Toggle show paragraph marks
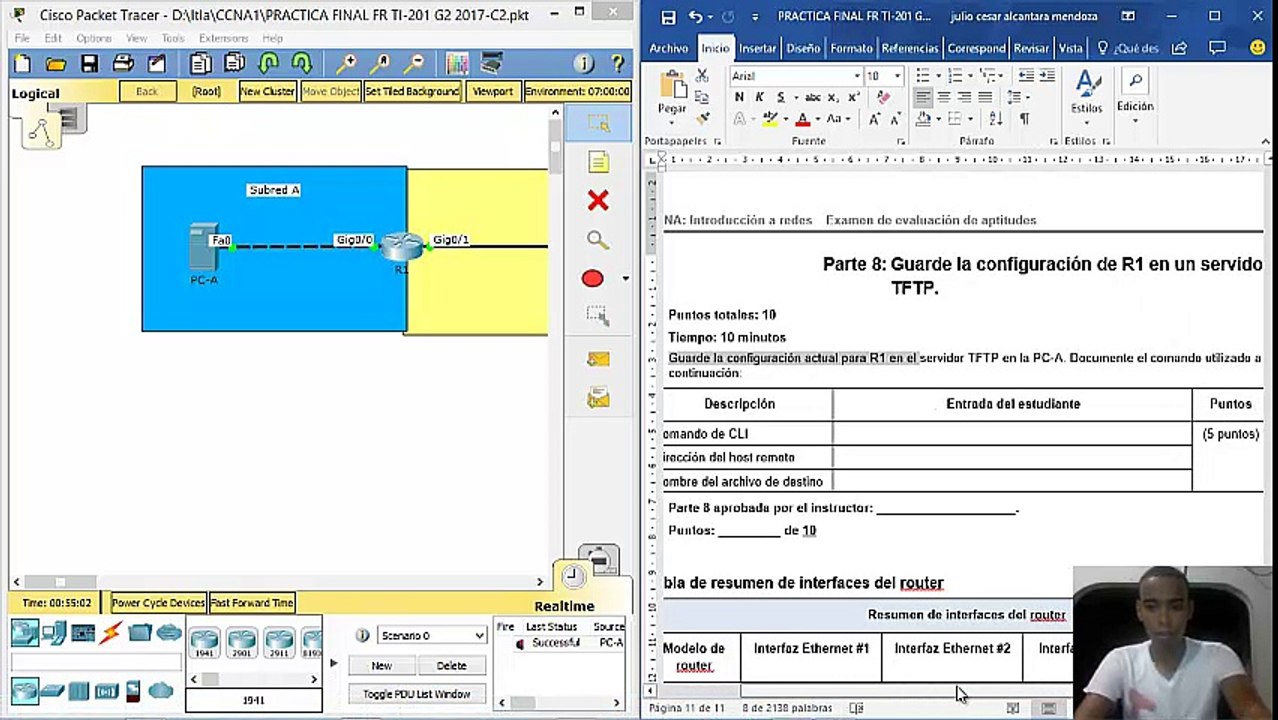The image size is (1278, 720). (x=1024, y=118)
